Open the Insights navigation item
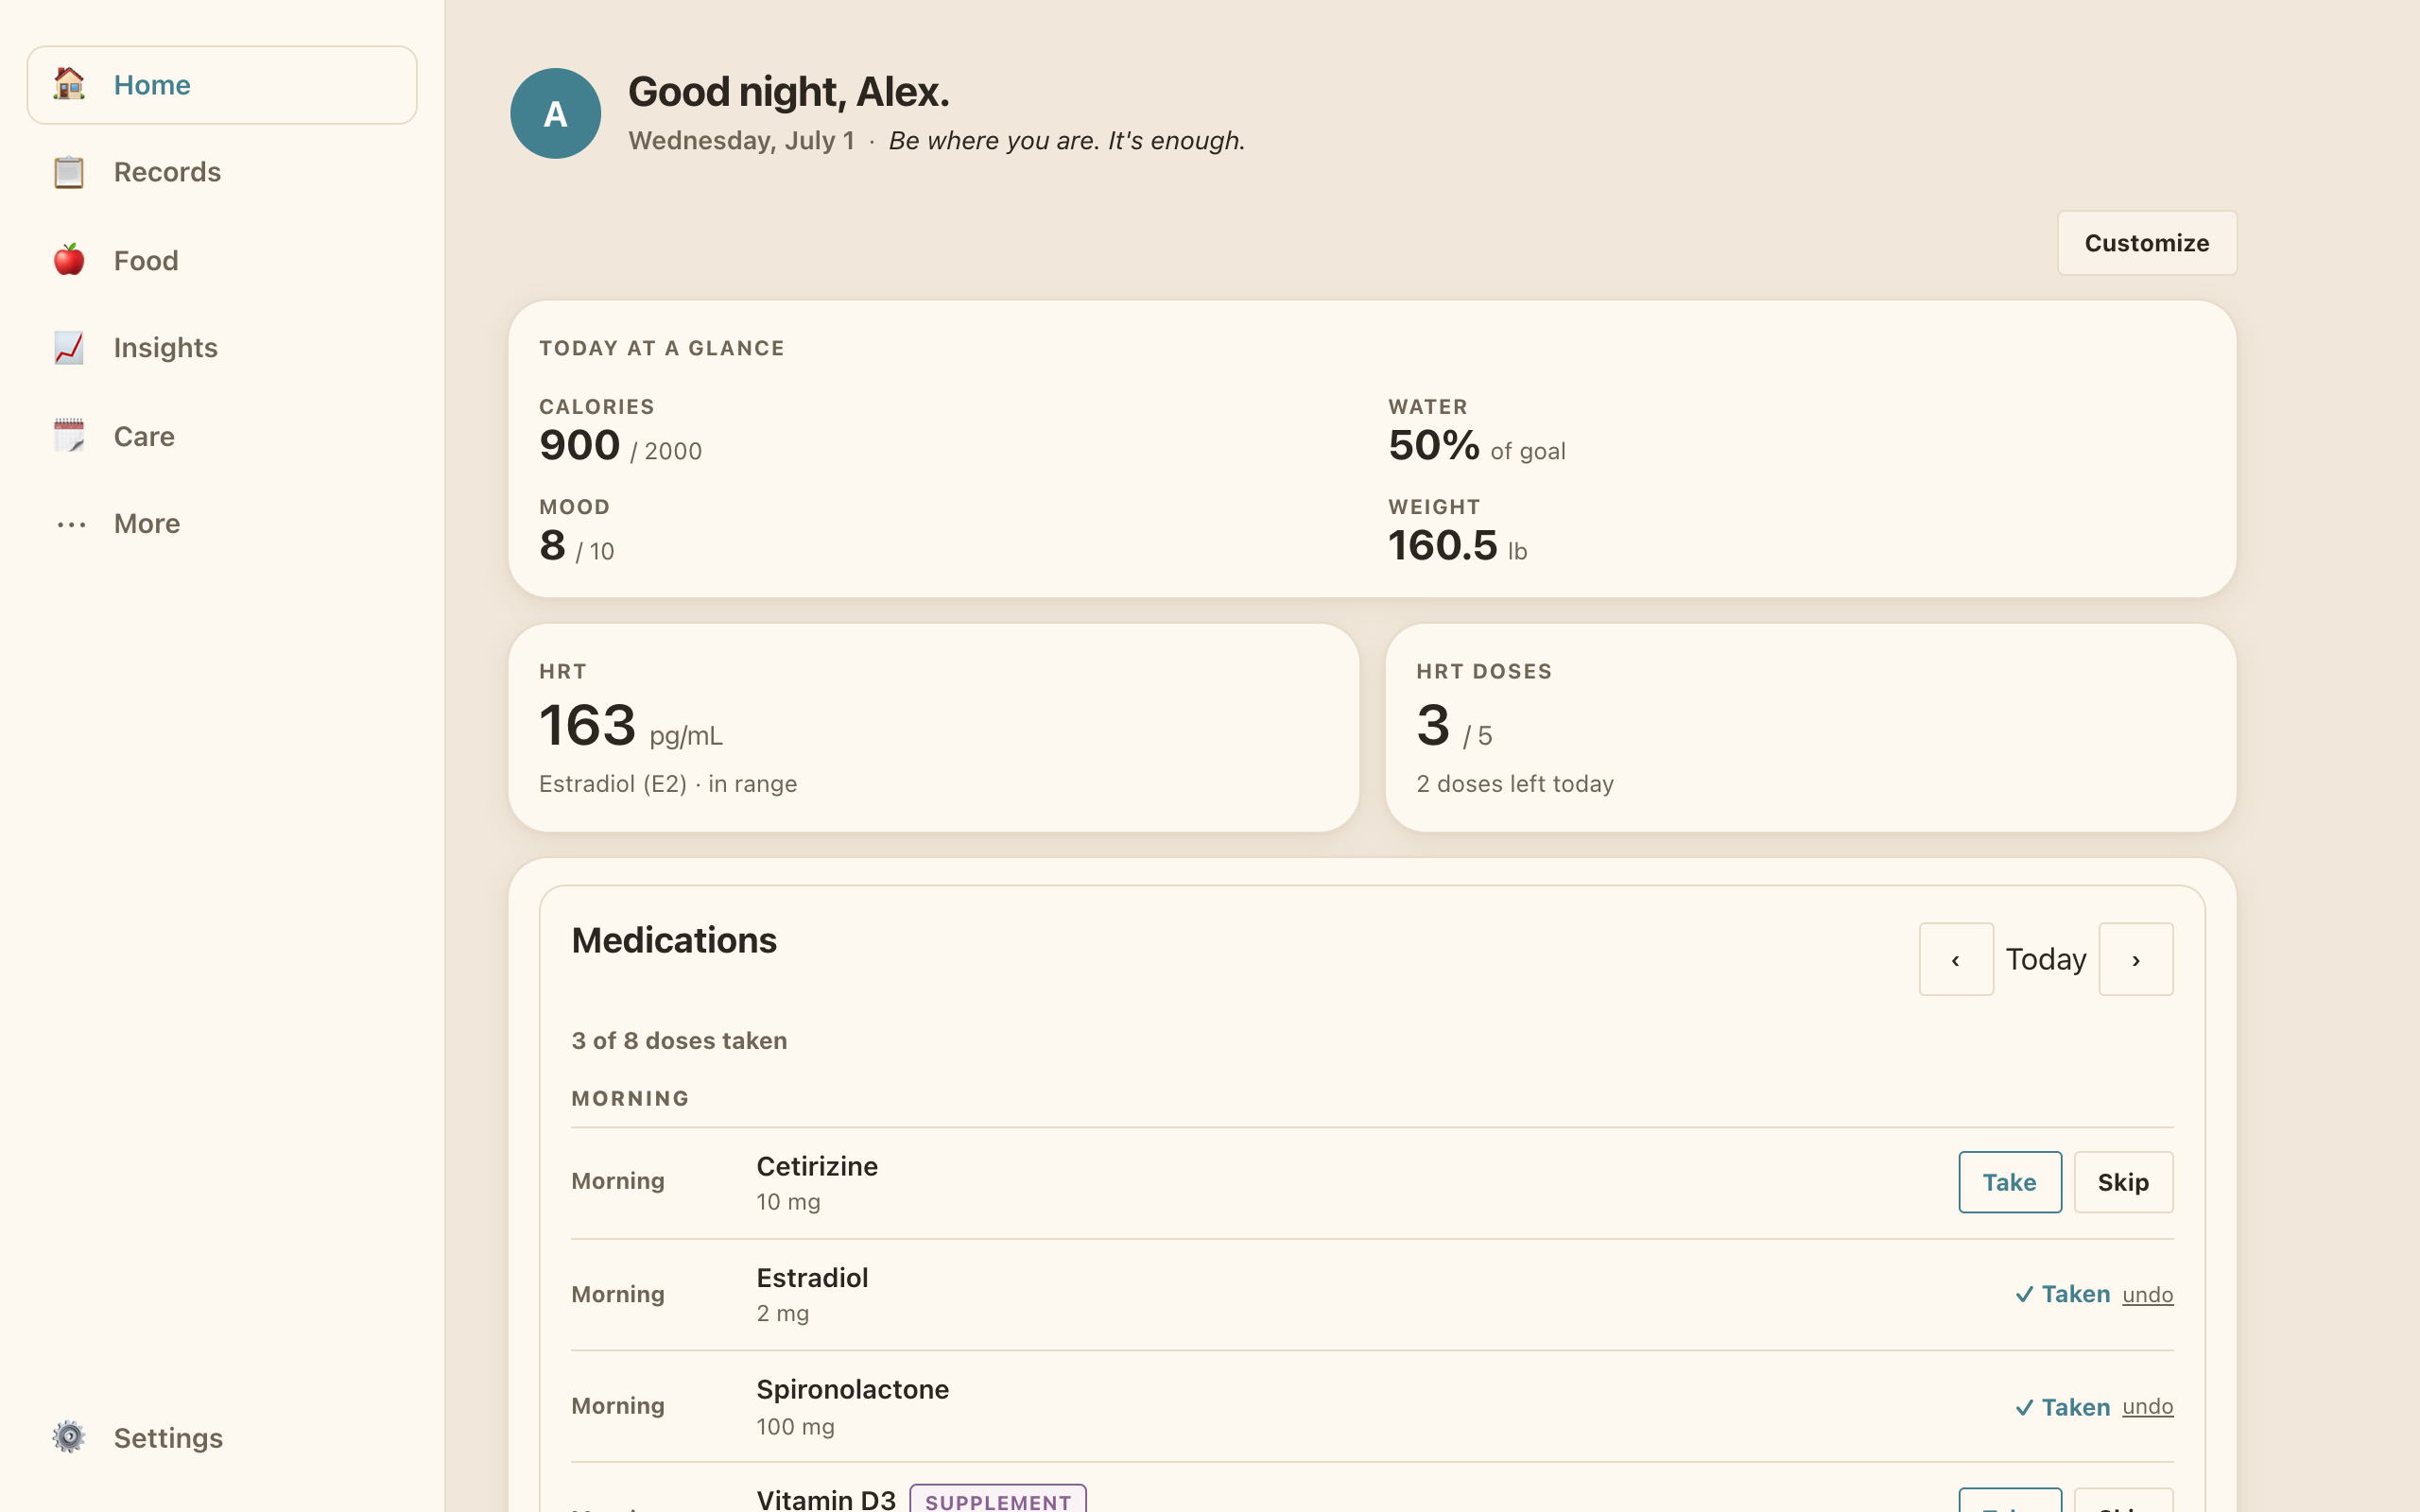 [222, 348]
